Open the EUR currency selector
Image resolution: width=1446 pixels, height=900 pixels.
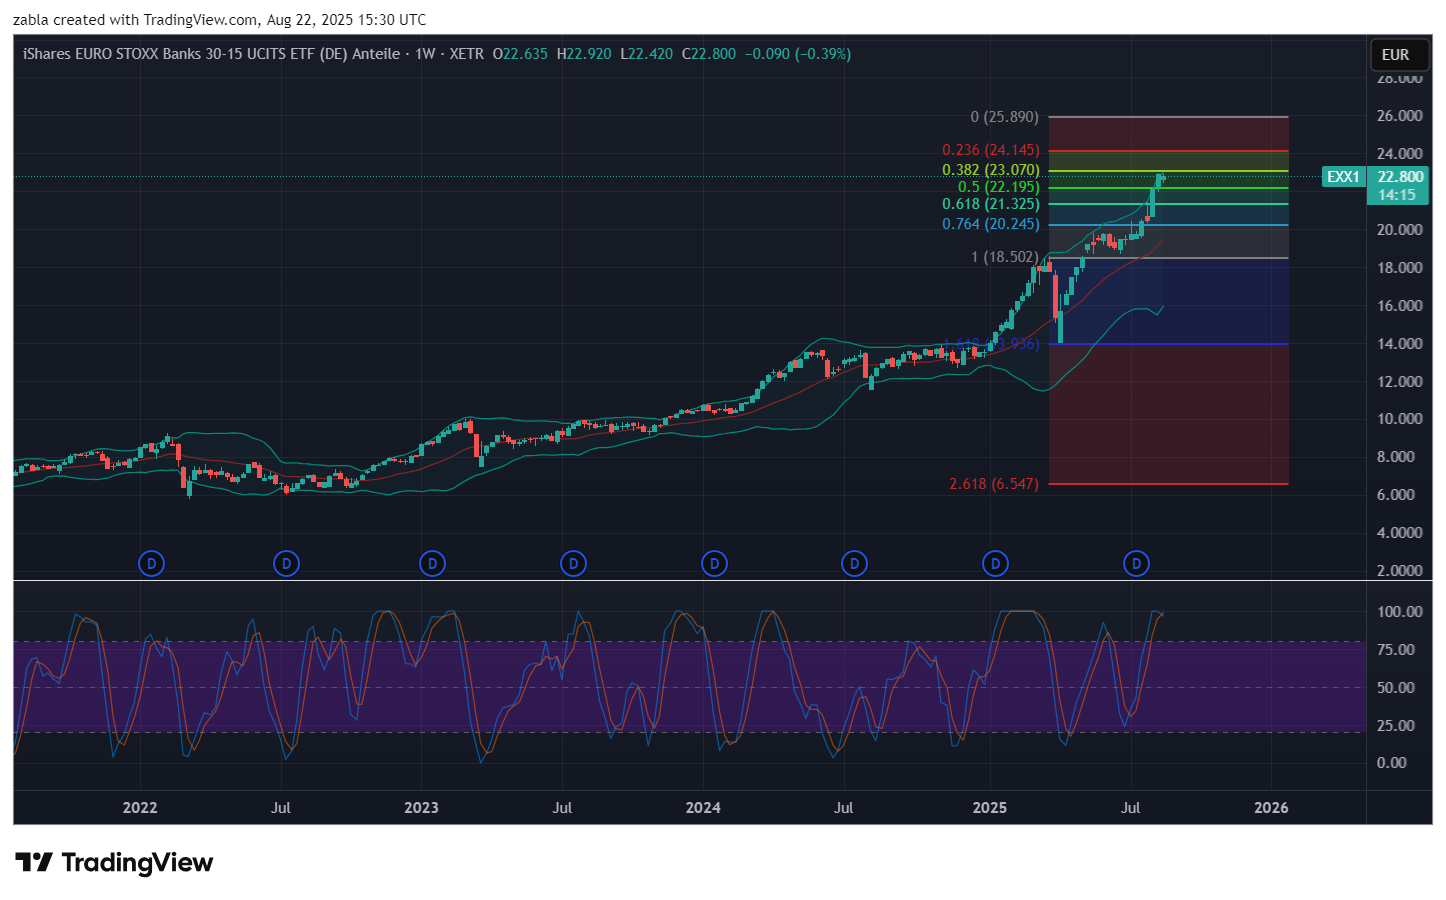1395,55
